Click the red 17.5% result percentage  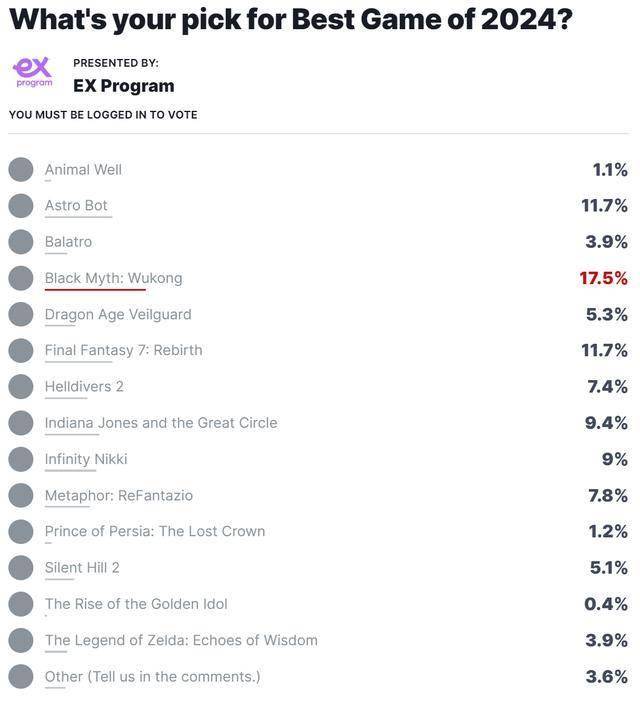[603, 278]
